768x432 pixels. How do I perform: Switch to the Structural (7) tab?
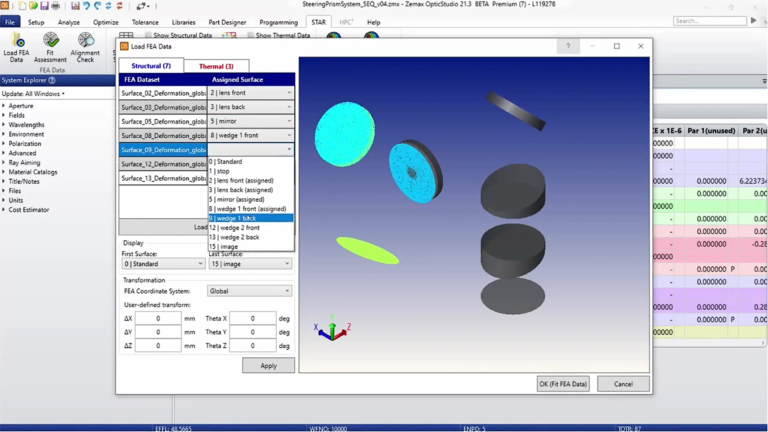pyautogui.click(x=151, y=66)
